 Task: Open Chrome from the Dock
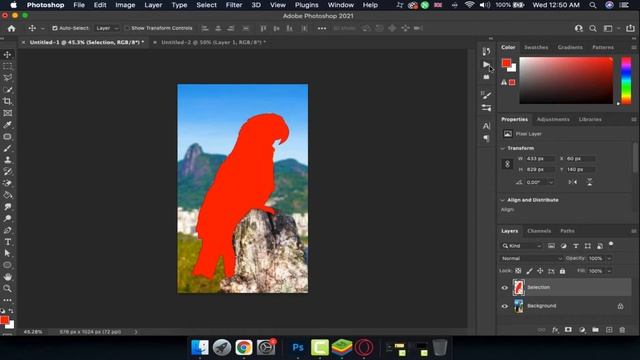tap(244, 347)
